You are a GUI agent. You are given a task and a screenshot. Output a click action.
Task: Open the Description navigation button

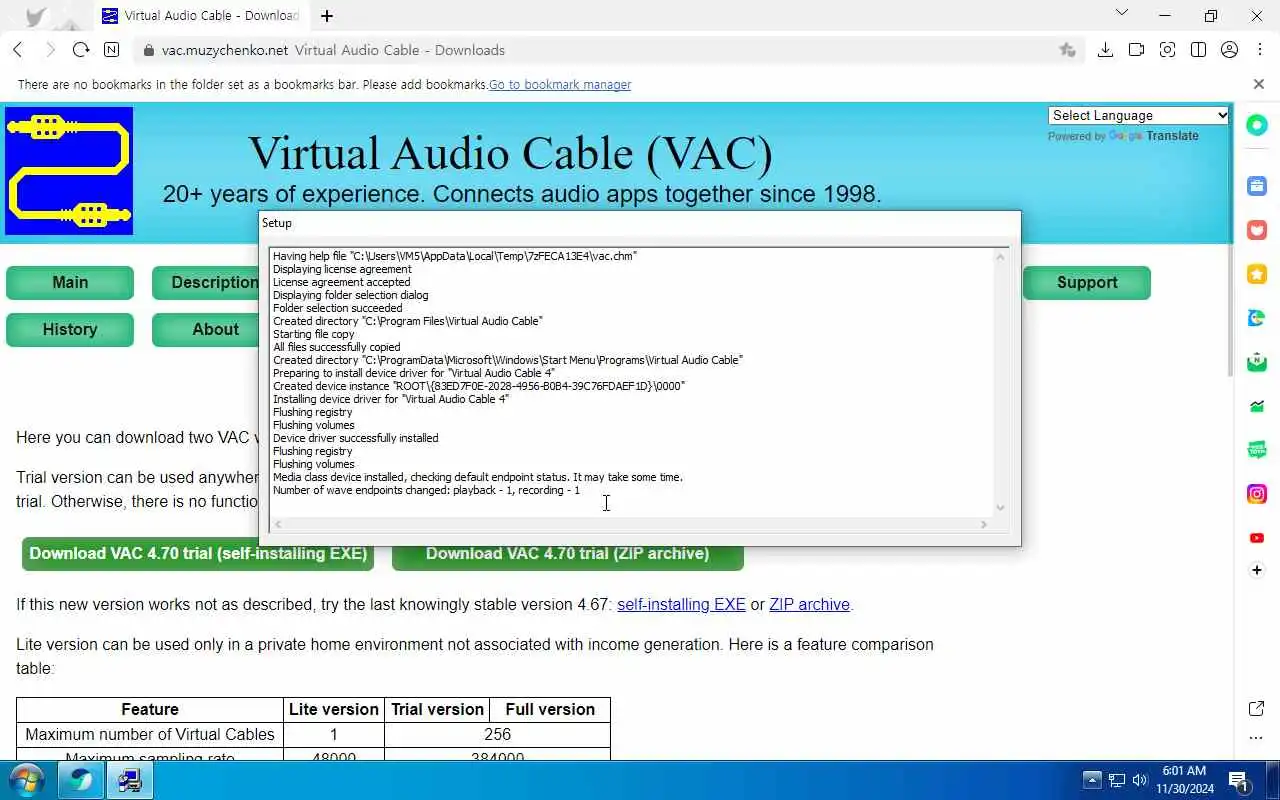tap(206, 282)
